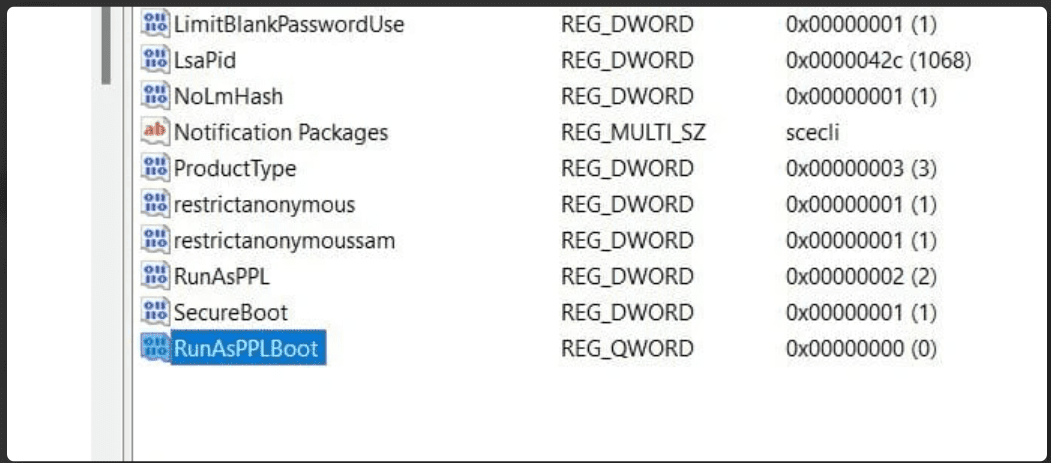Click the REG_QWORD type cell
Screen dimensions: 1051x463
(627, 348)
